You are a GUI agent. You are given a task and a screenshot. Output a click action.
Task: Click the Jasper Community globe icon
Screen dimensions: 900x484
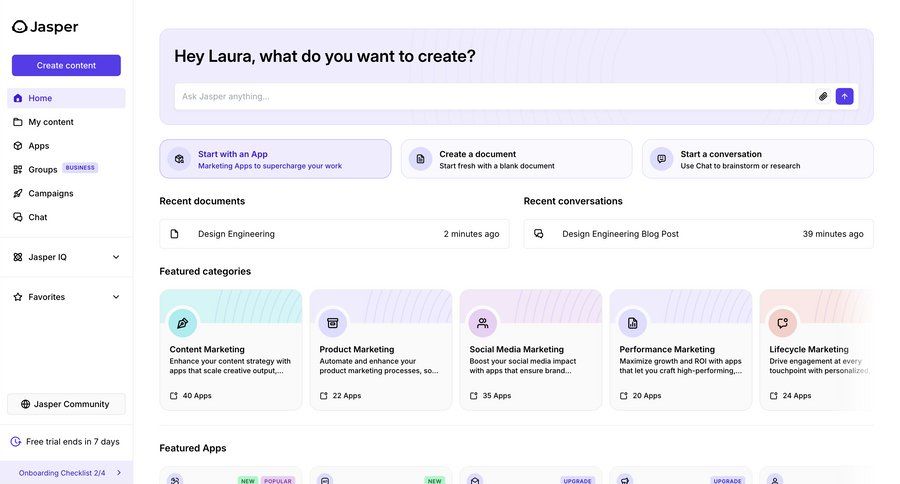click(25, 404)
